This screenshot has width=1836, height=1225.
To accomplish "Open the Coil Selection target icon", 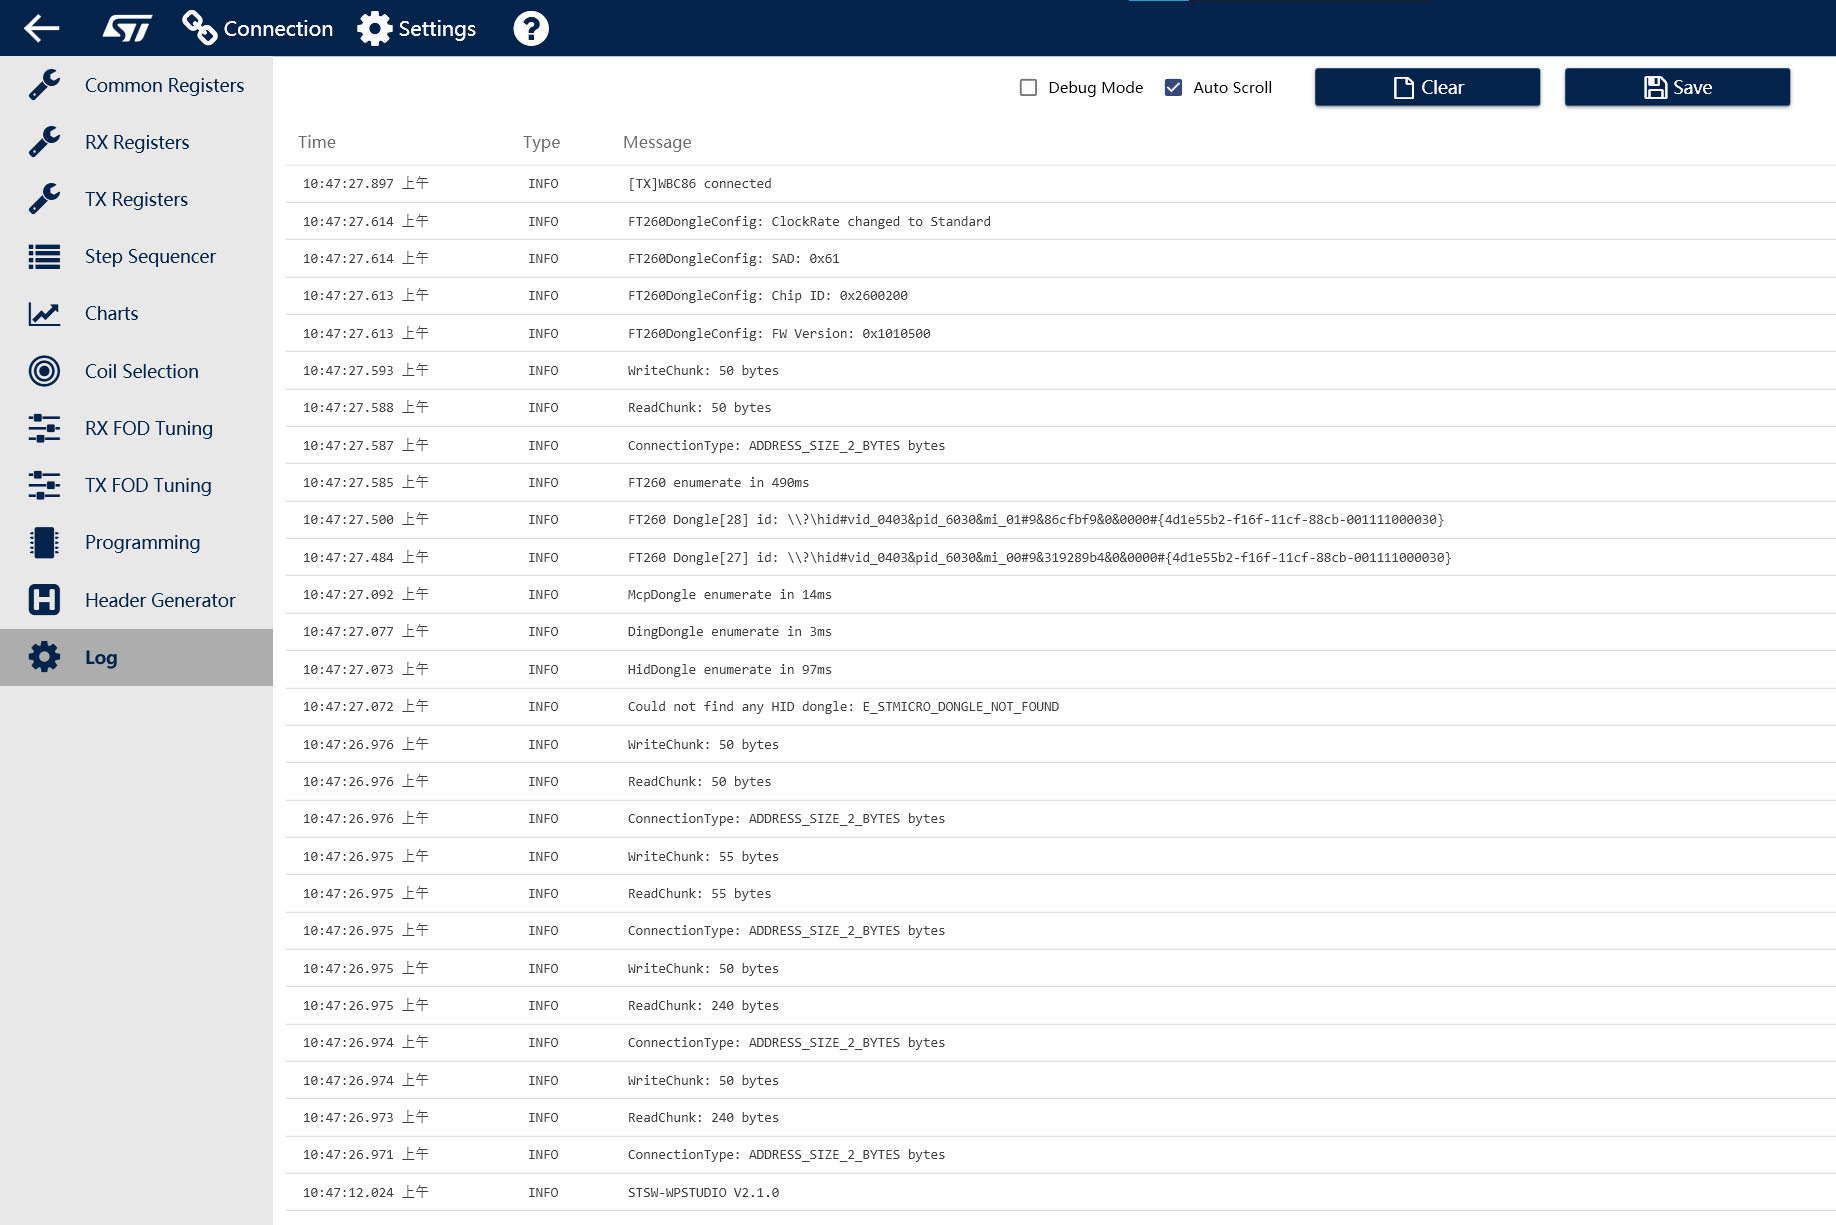I will pyautogui.click(x=44, y=371).
